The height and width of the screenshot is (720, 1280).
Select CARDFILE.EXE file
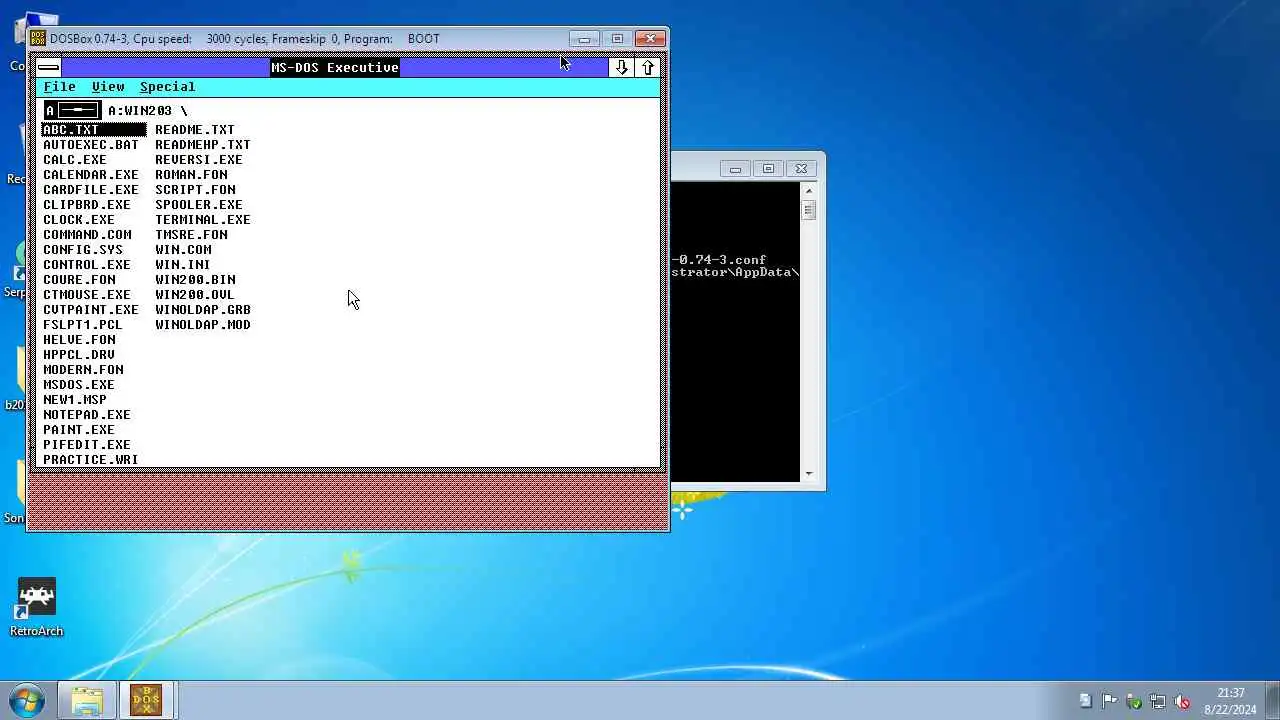click(x=91, y=190)
